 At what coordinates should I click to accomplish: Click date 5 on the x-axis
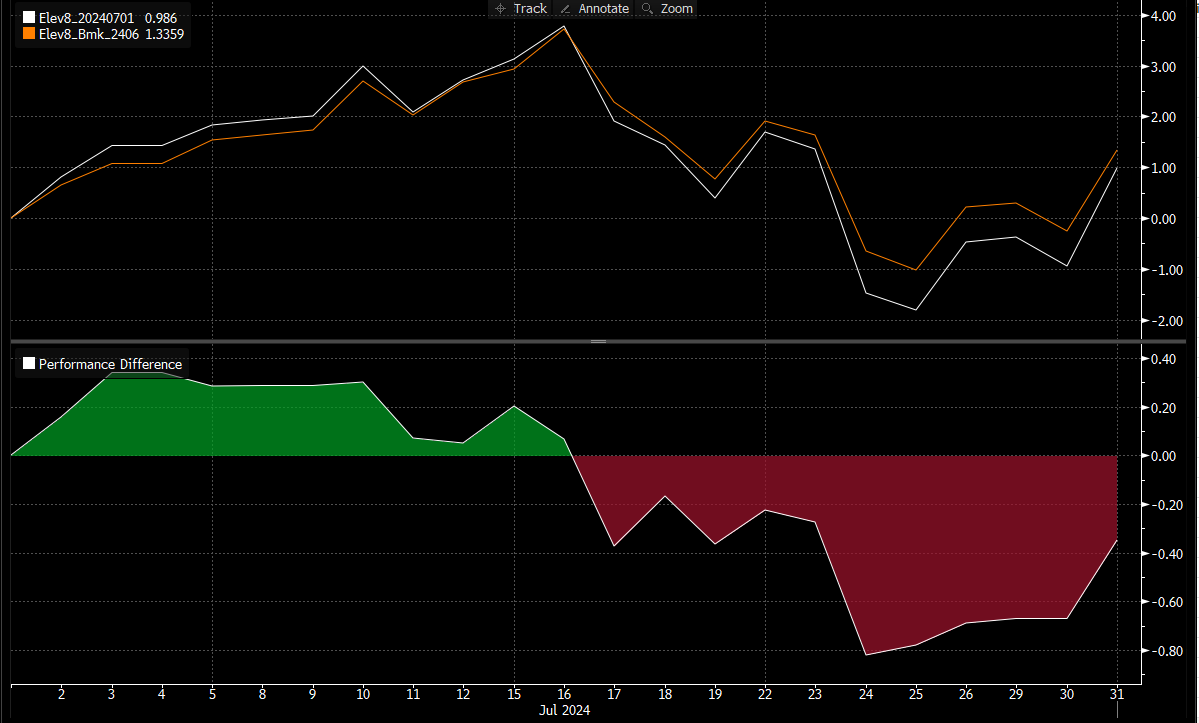[213, 694]
